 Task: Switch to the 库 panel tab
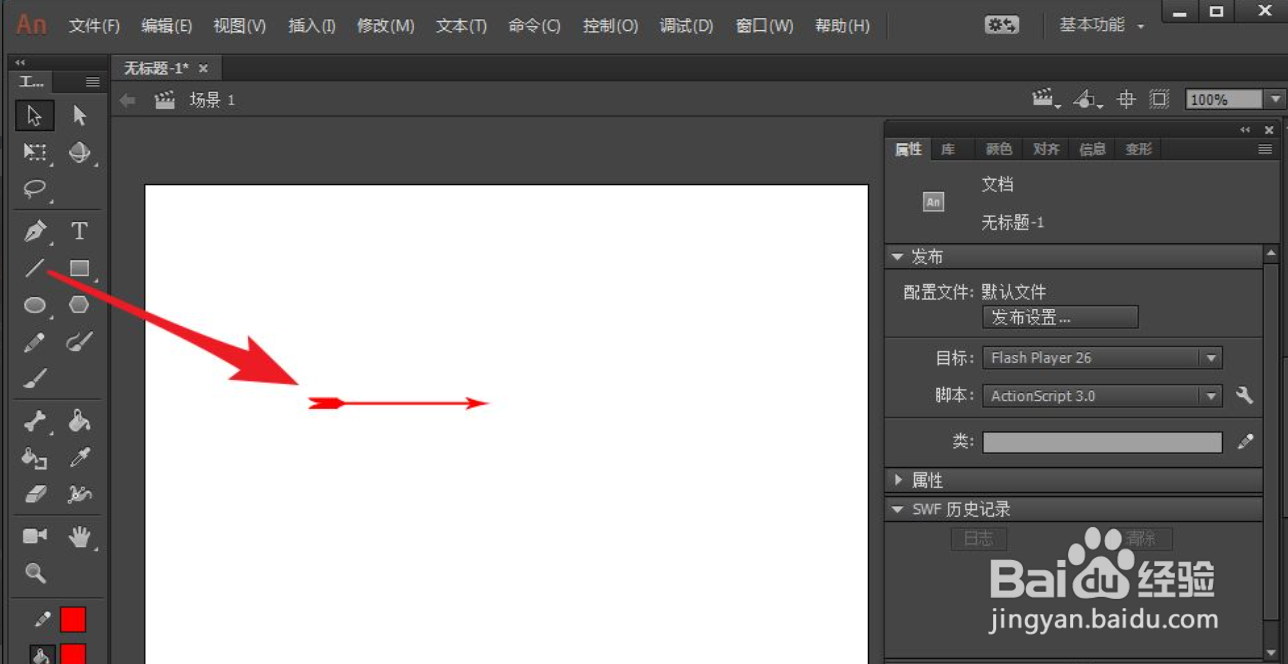(951, 148)
